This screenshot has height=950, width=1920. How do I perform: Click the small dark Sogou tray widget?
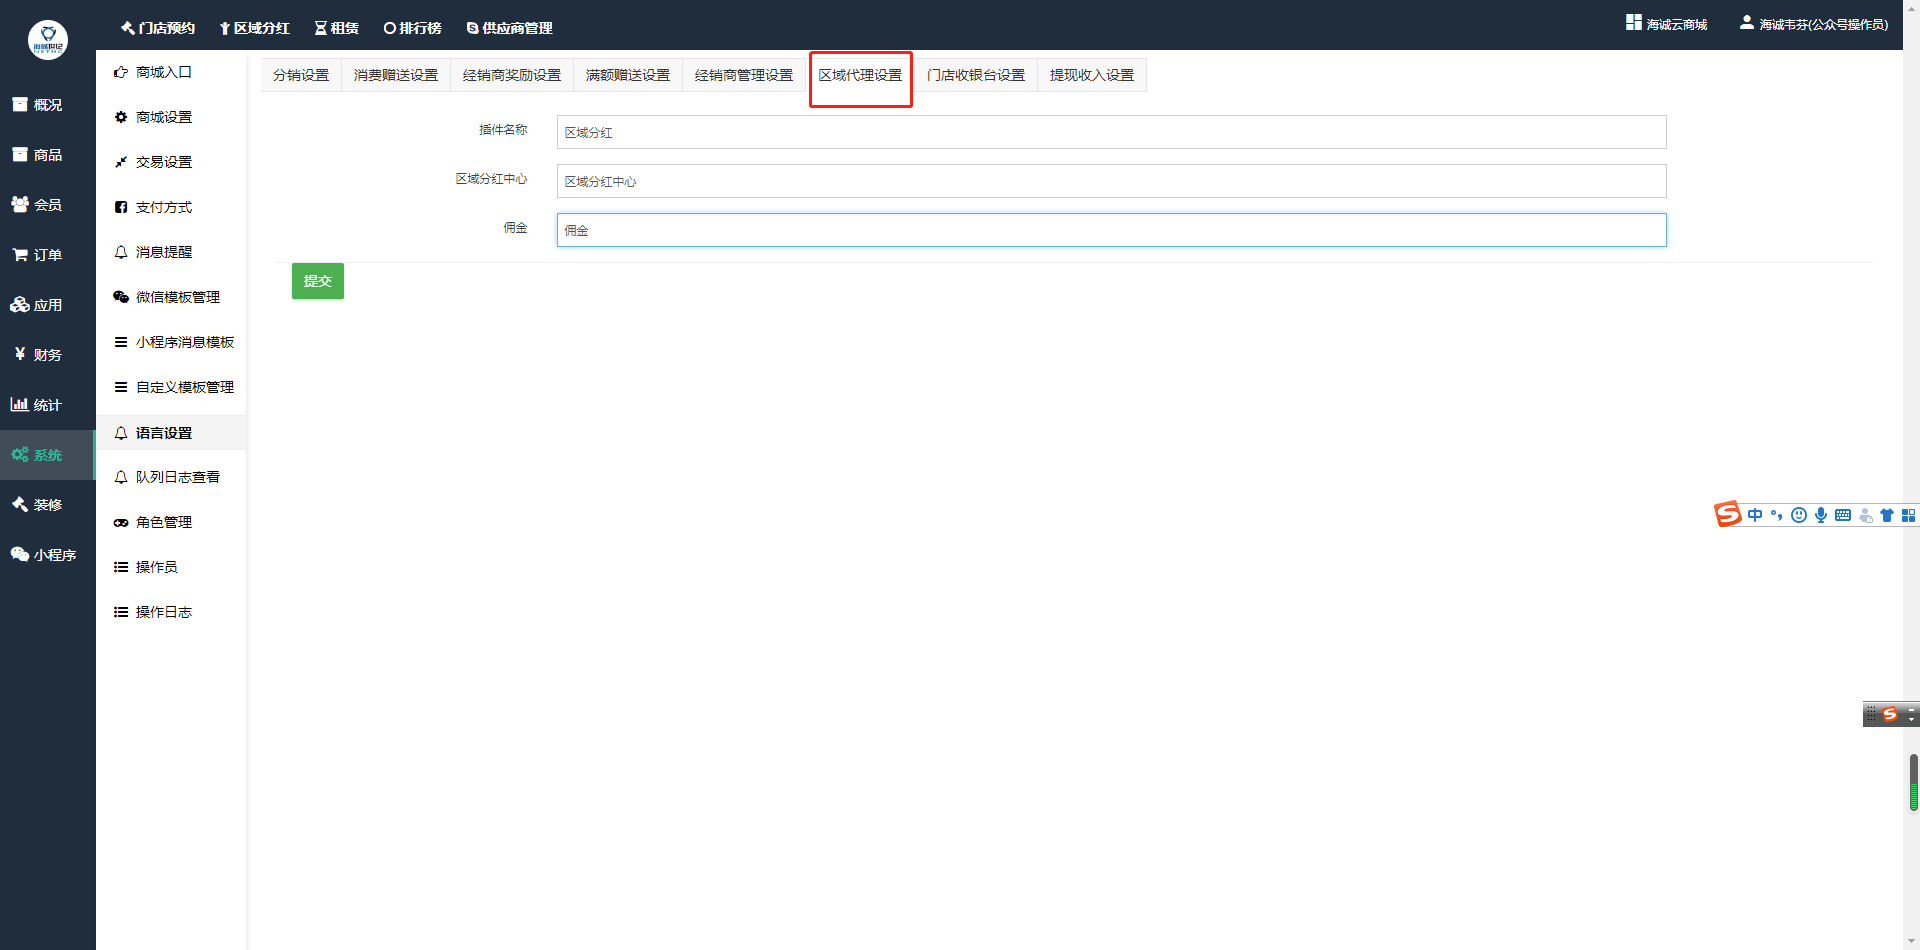1890,714
